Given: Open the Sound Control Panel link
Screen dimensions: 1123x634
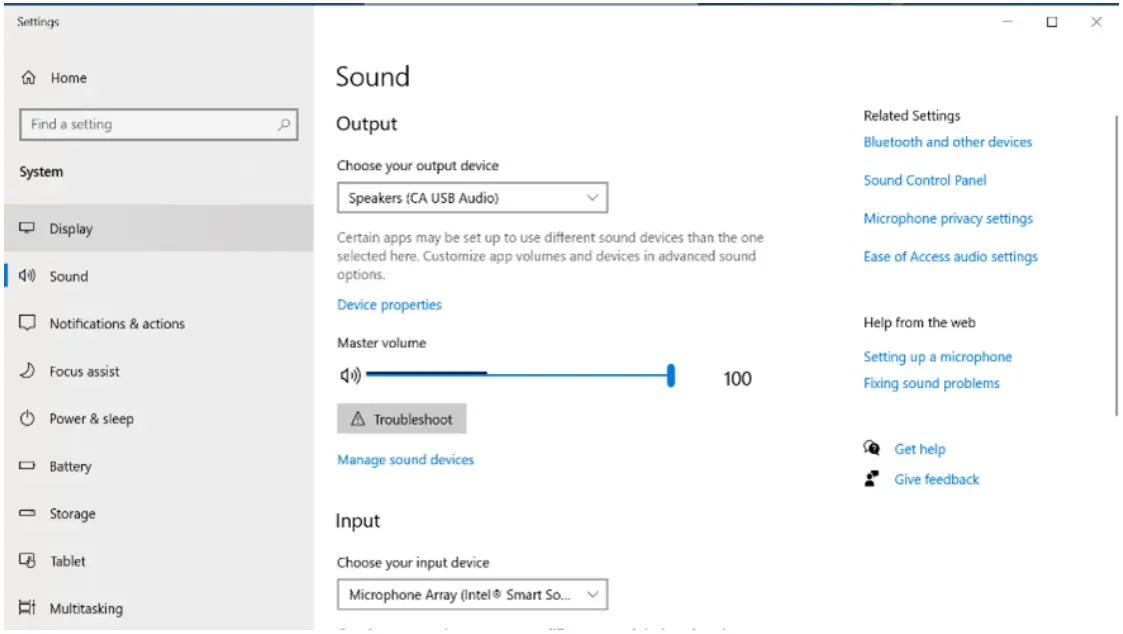Looking at the screenshot, I should point(924,180).
